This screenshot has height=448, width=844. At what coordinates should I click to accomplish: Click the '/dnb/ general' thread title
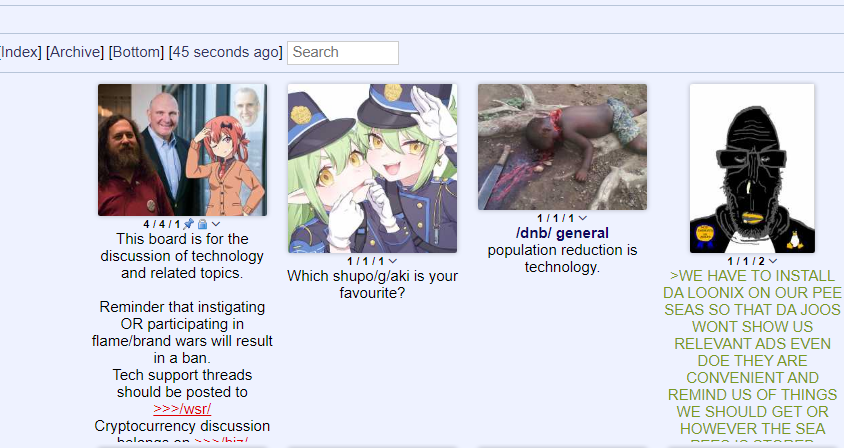pos(562,233)
